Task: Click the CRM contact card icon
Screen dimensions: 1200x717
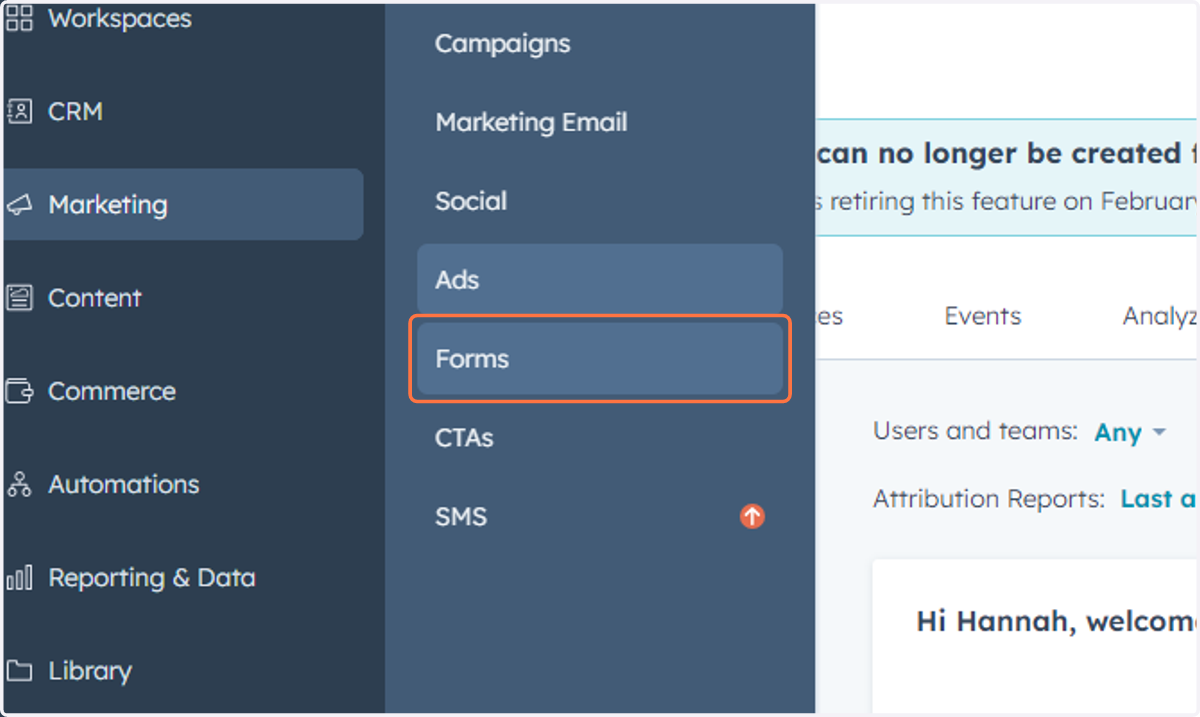Action: (19, 111)
